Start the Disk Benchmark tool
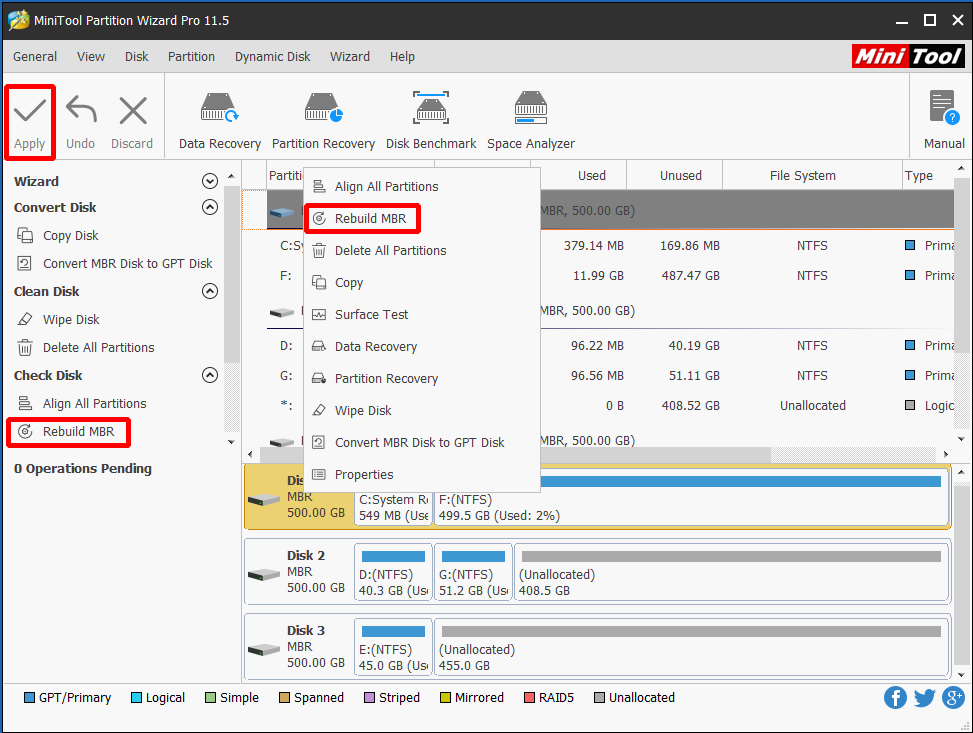Image resolution: width=973 pixels, height=733 pixels. (x=431, y=121)
